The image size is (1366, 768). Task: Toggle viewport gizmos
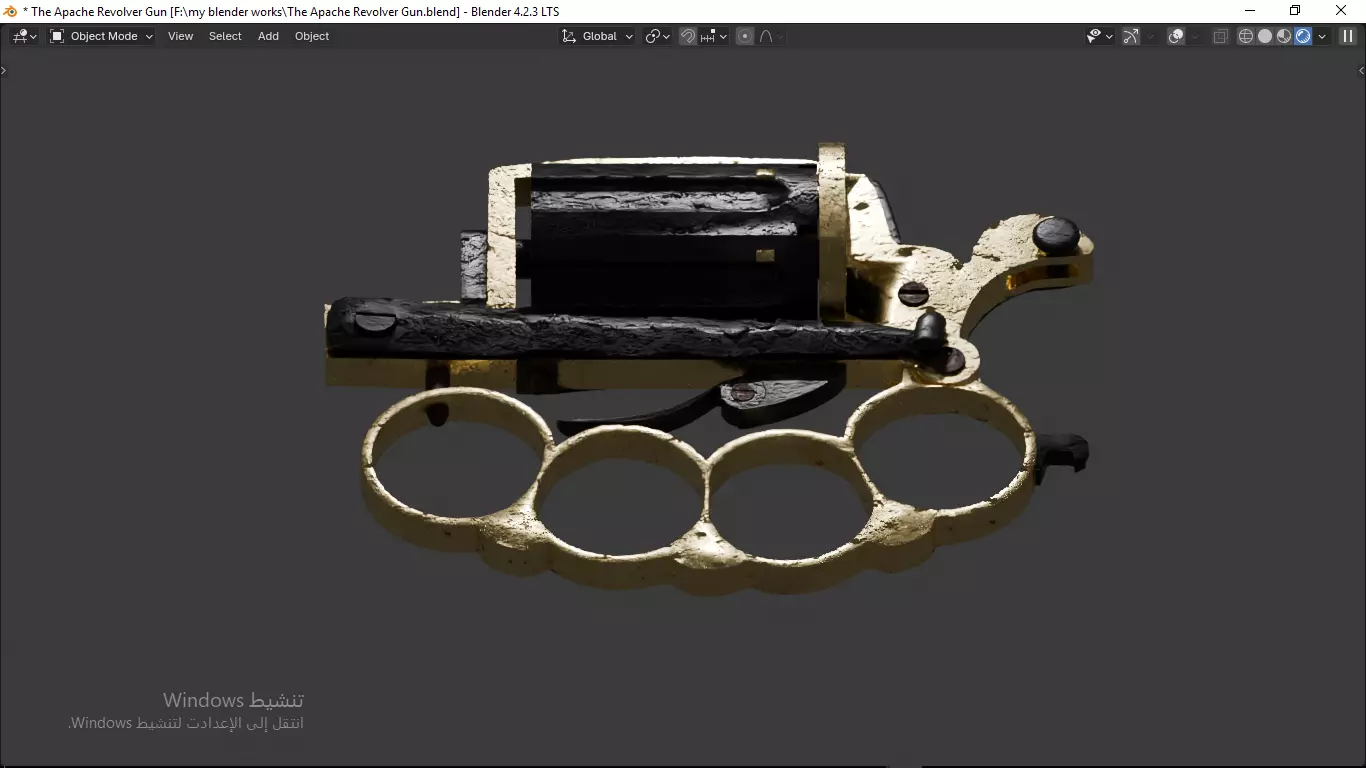click(x=1131, y=36)
